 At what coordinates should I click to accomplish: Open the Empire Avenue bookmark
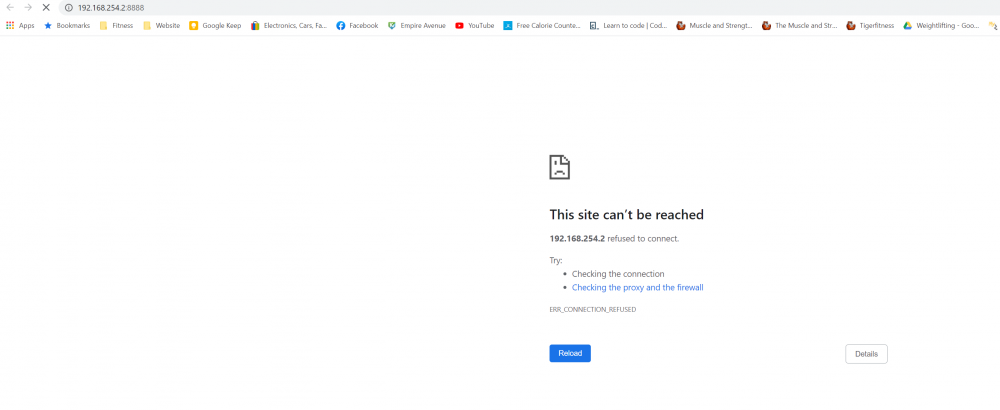pos(417,26)
